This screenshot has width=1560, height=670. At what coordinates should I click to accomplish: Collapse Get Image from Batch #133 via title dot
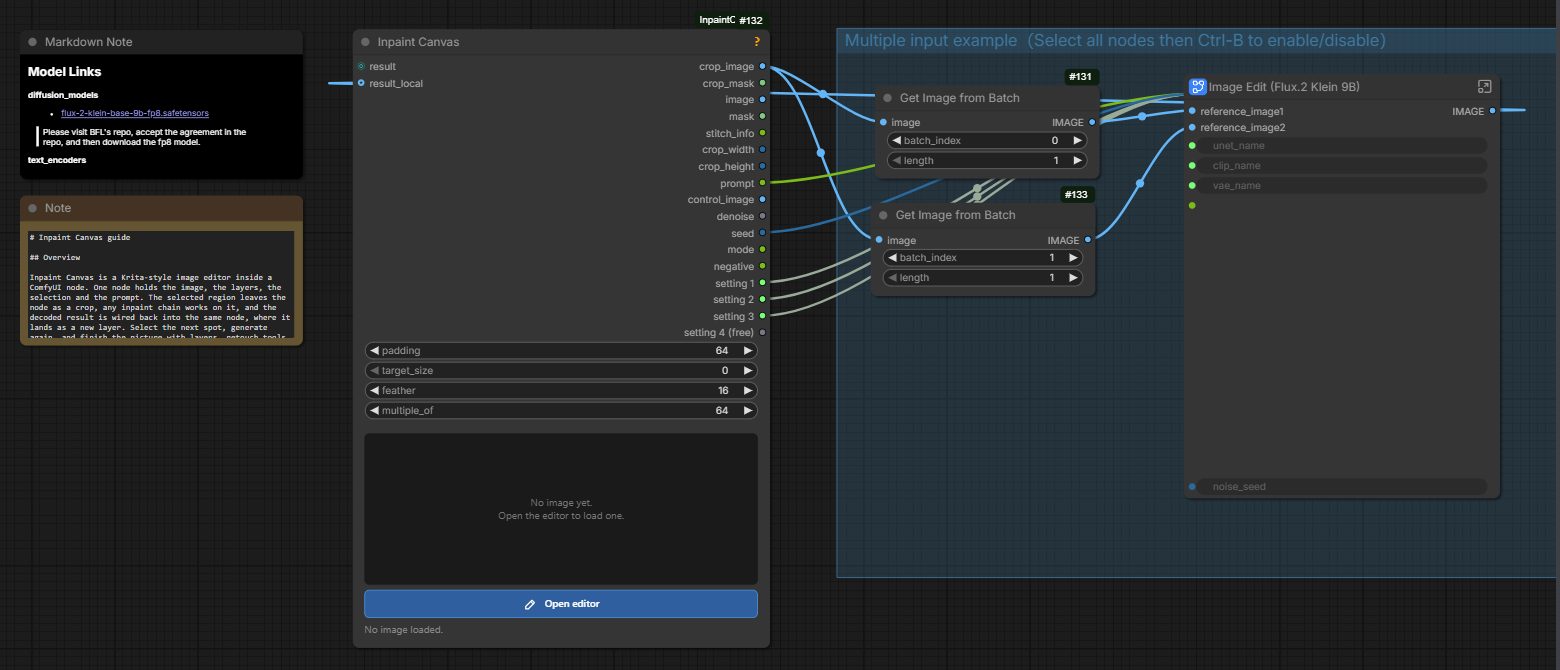click(884, 215)
